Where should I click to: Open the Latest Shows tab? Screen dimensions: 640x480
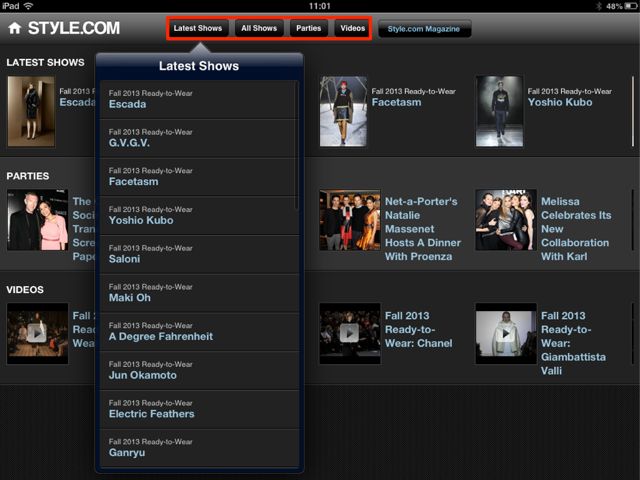pyautogui.click(x=198, y=28)
